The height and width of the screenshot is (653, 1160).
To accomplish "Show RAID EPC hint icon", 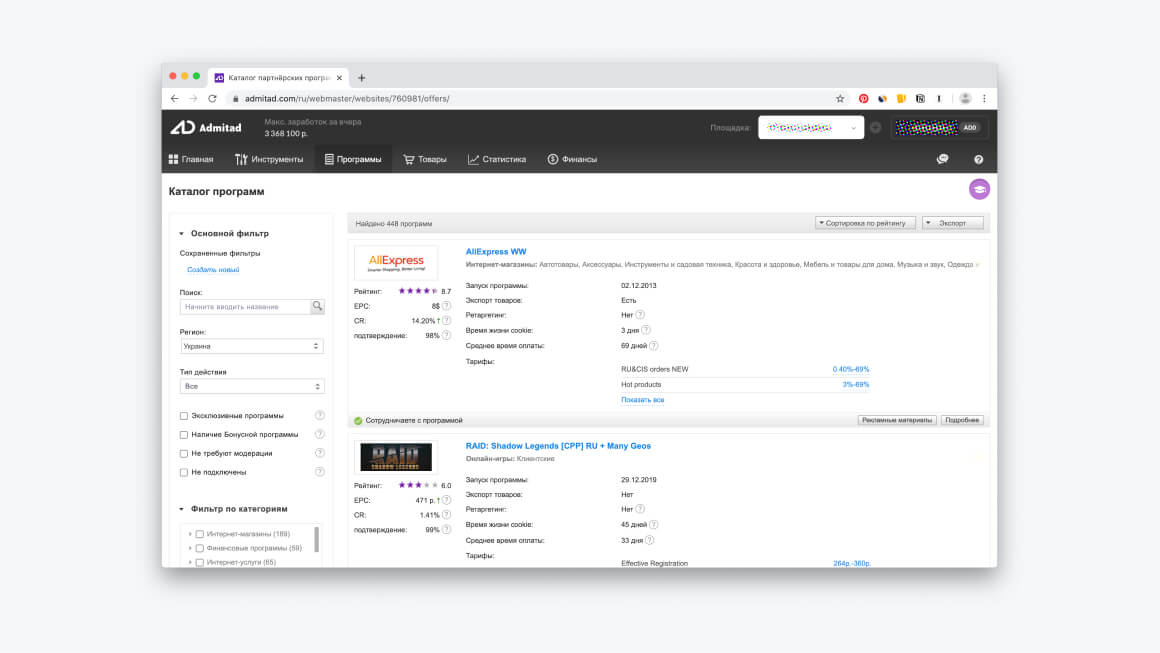I will pos(446,500).
